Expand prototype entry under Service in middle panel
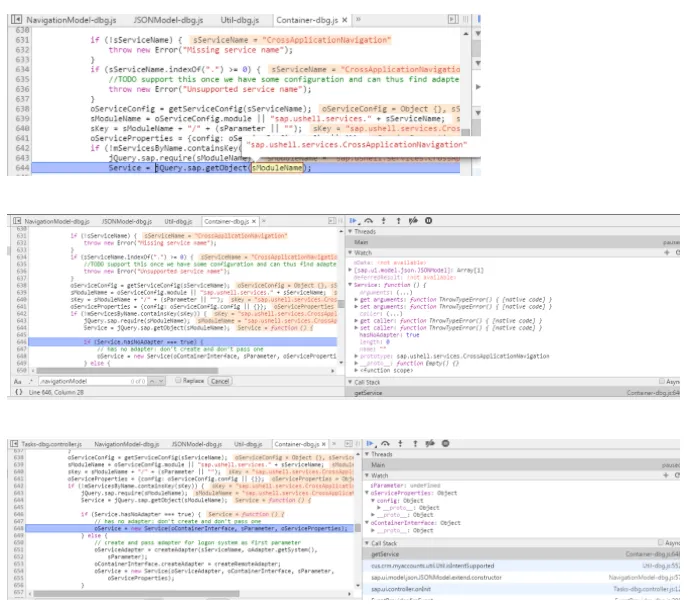Viewport: 691px width, 613px height. pyautogui.click(x=356, y=356)
